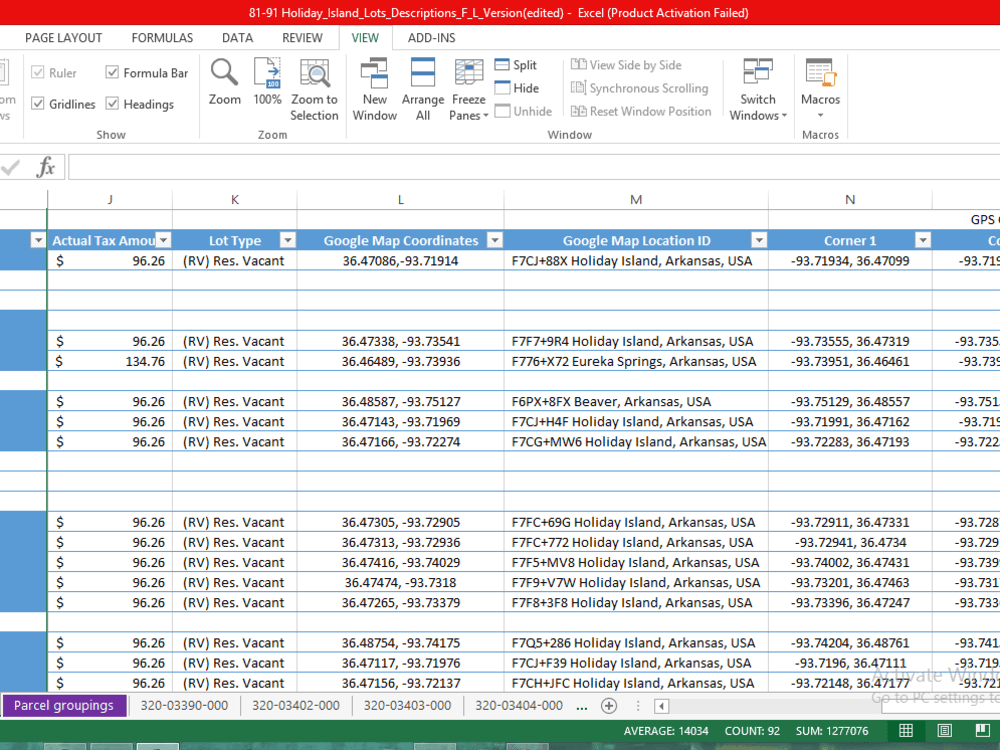The width and height of the screenshot is (1000, 750).
Task: Click Synchronous Scrolling
Action: click(640, 88)
